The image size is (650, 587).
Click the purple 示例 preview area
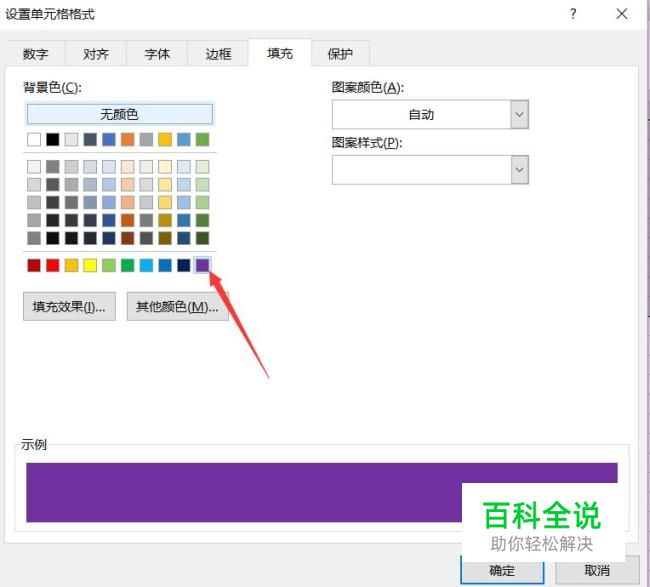[322, 492]
